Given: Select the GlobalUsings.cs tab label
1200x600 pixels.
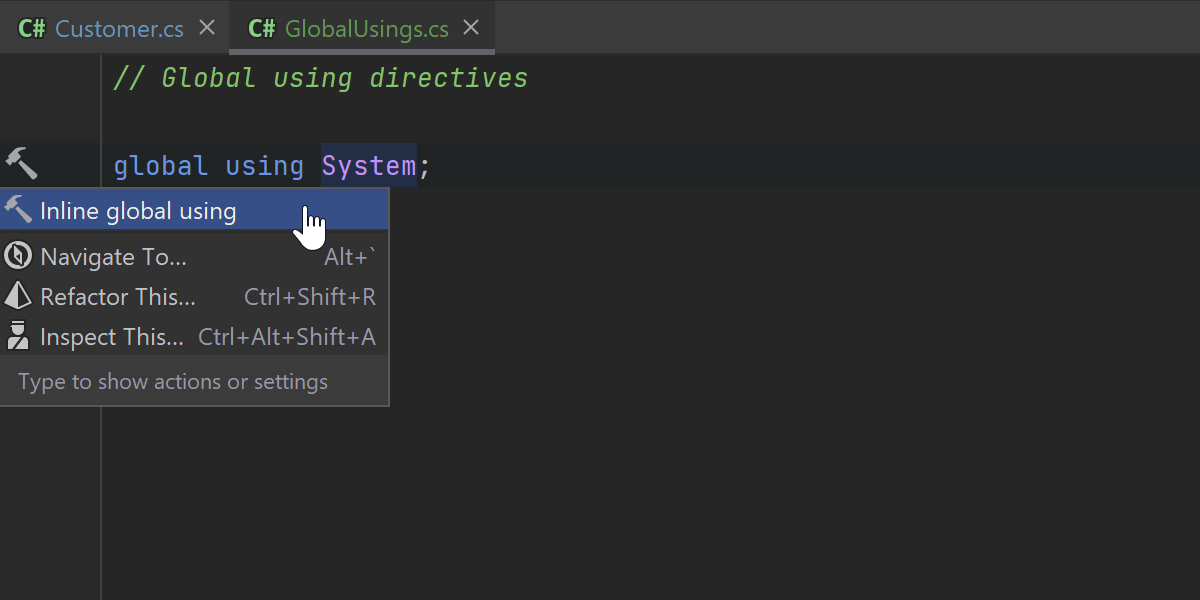Looking at the screenshot, I should pos(367,28).
